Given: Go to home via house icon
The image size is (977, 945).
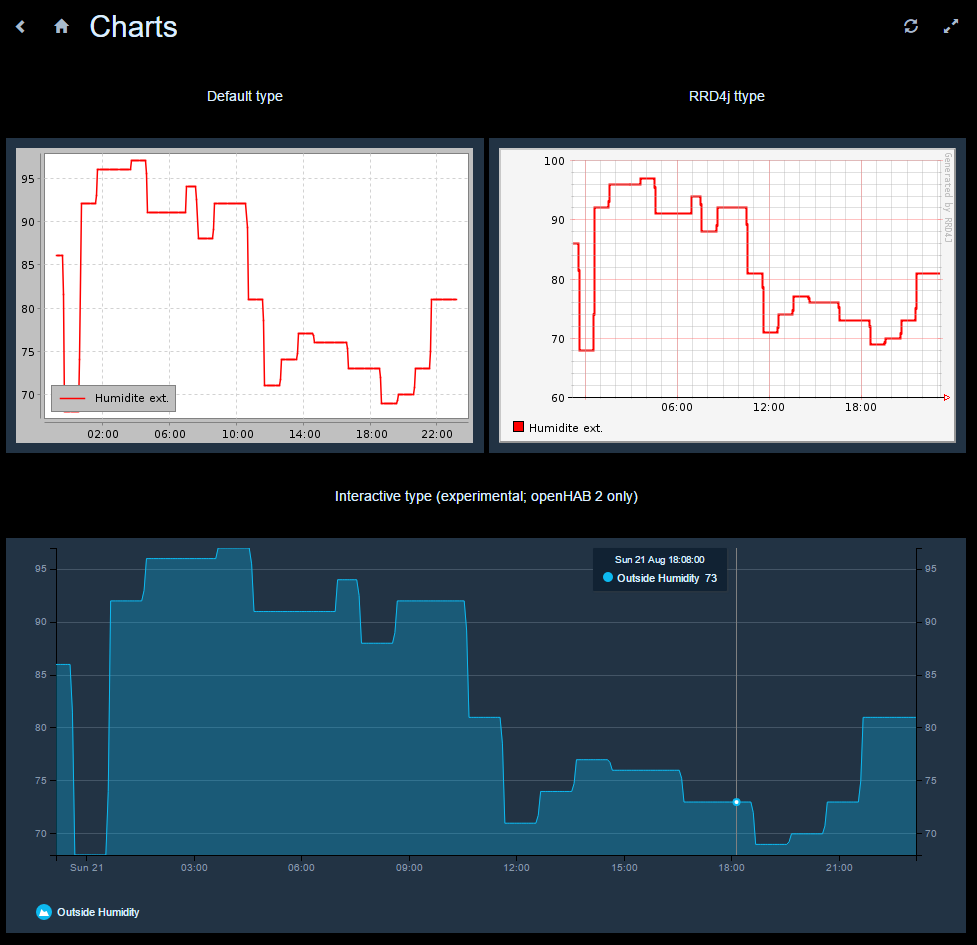Looking at the screenshot, I should 62,27.
